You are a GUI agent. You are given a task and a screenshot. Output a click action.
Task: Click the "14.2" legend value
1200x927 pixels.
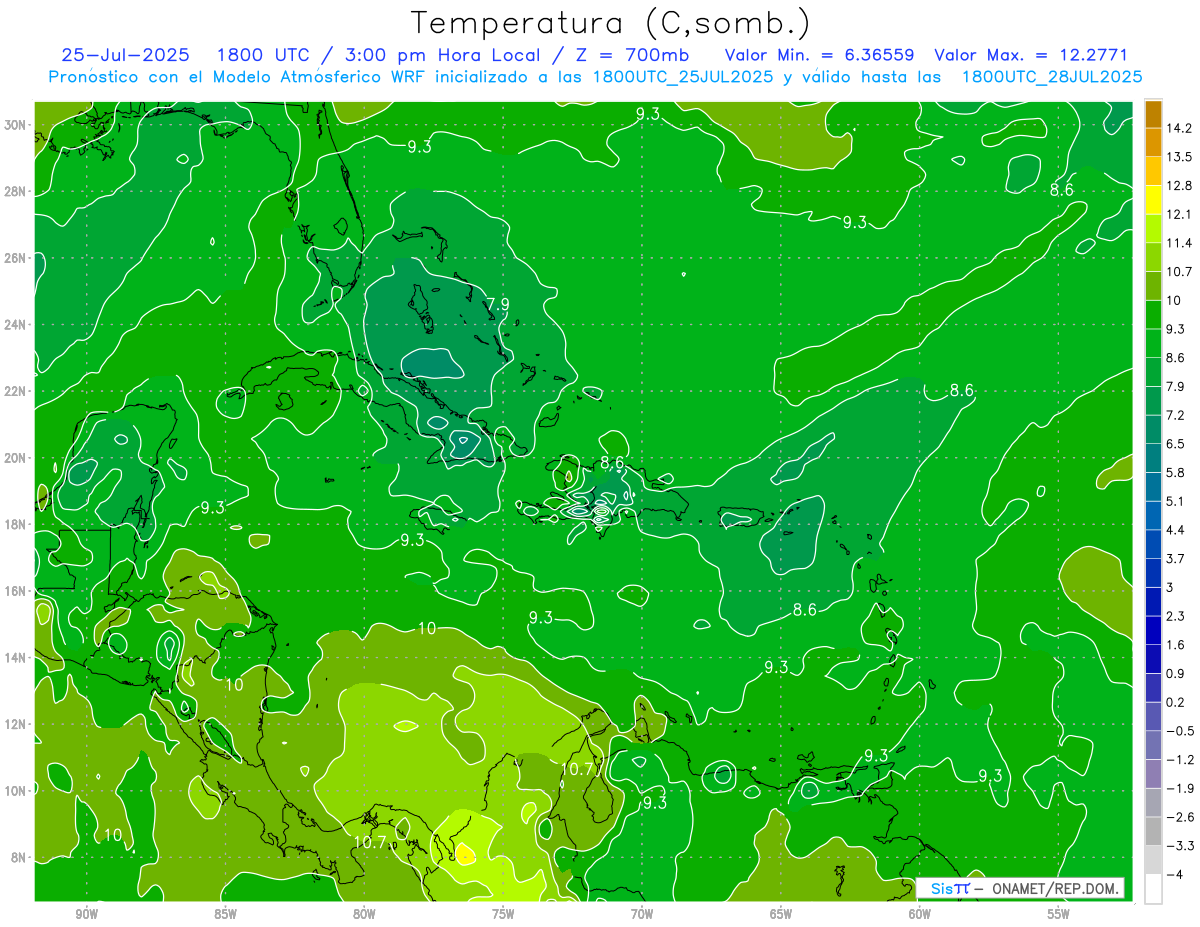[1178, 128]
